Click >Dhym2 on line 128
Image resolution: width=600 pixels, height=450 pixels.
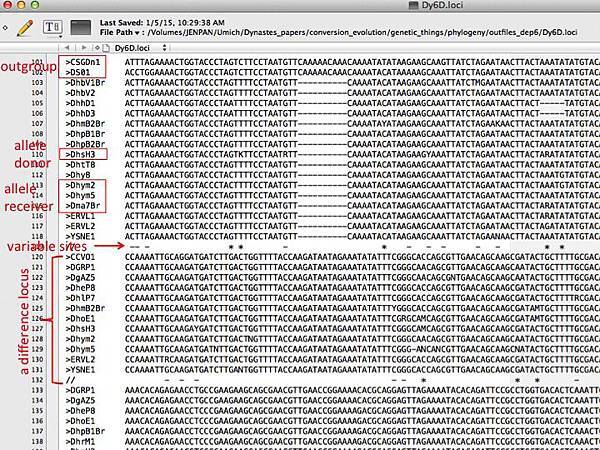(80, 339)
